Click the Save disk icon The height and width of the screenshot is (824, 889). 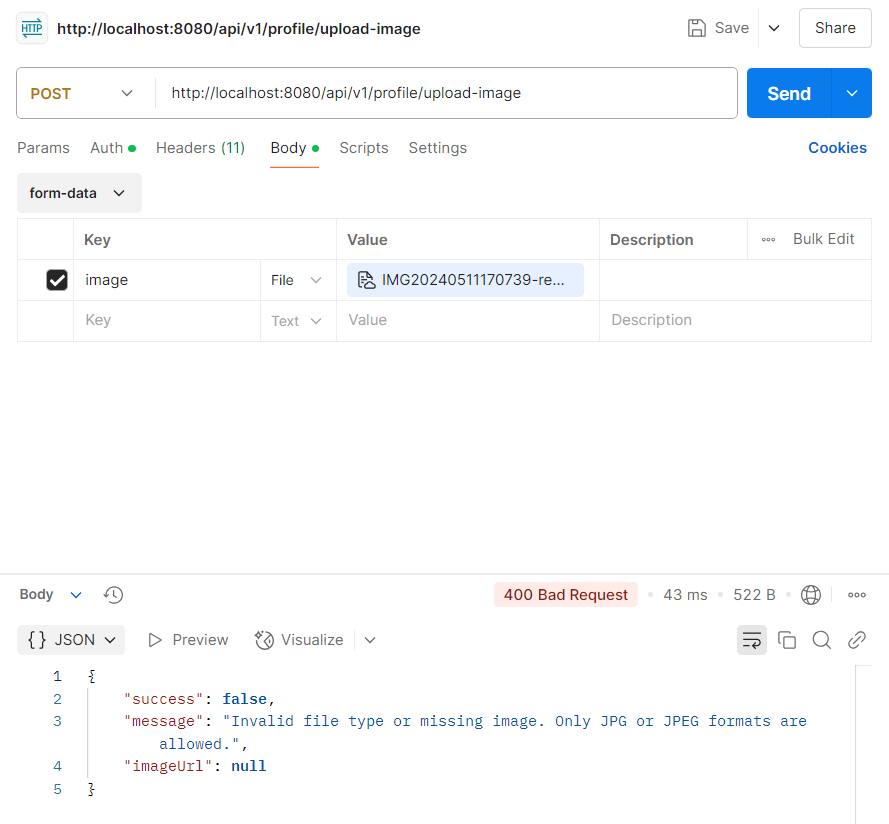696,28
